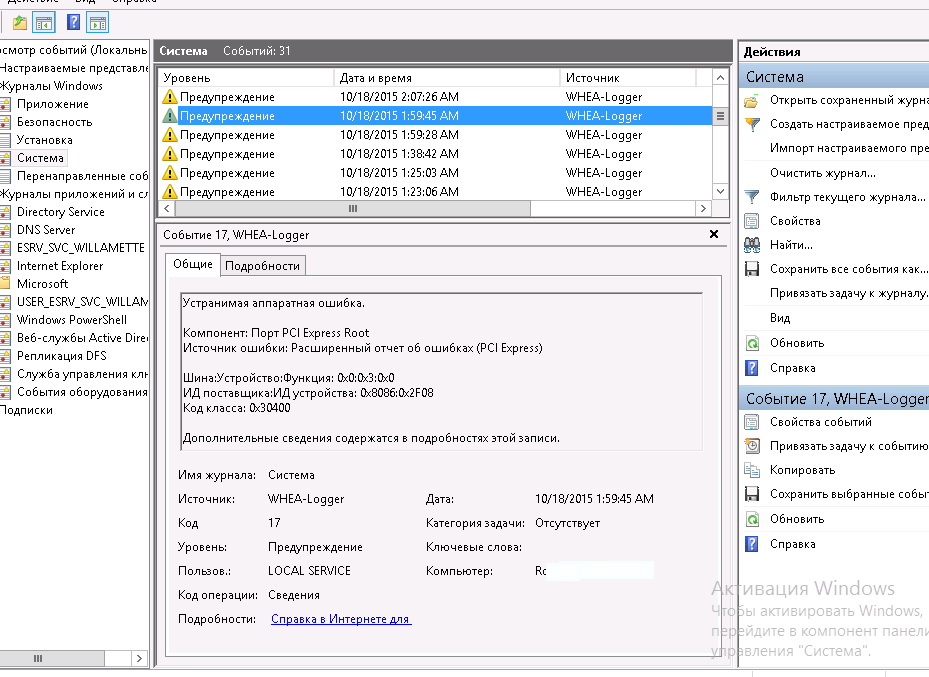Click the Копировать pages icon
Image resolution: width=929 pixels, height=677 pixels.
[752, 470]
